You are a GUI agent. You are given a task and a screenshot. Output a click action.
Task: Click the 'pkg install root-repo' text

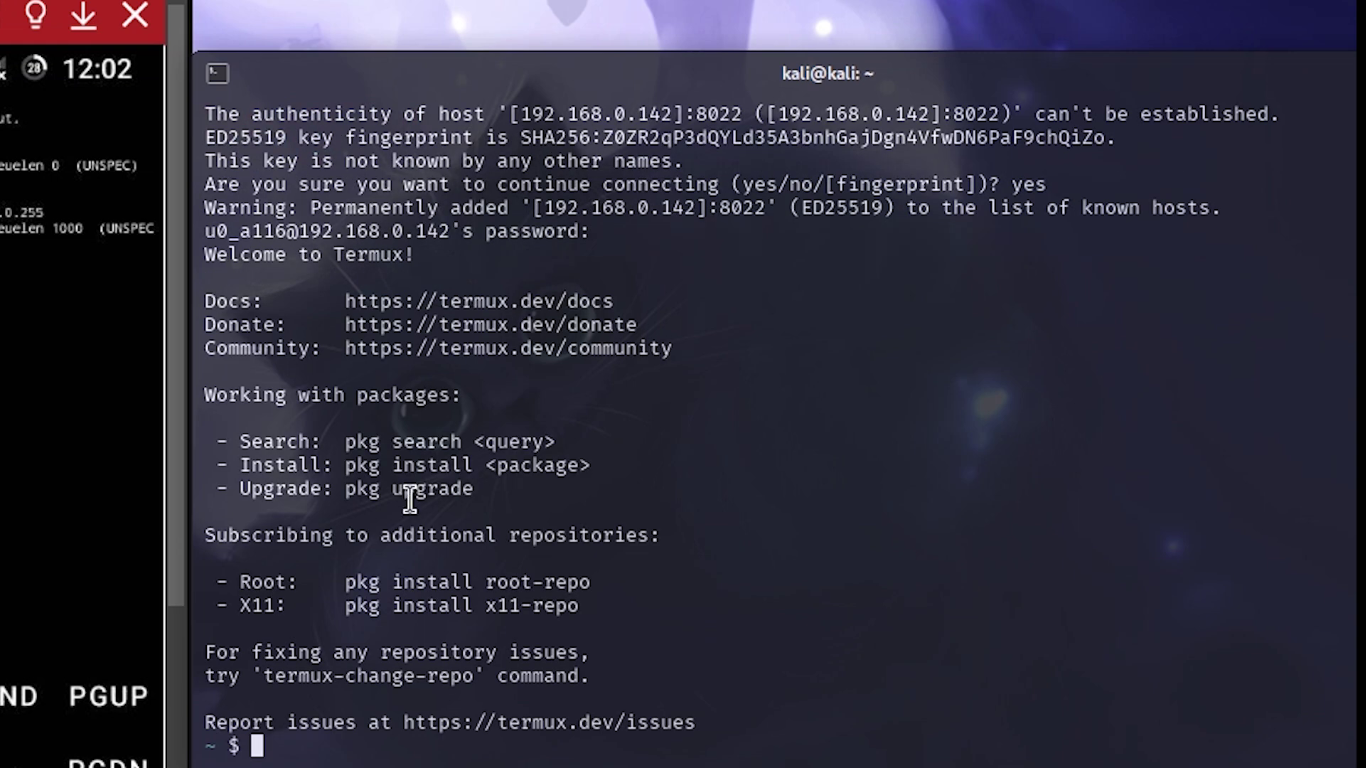point(467,582)
